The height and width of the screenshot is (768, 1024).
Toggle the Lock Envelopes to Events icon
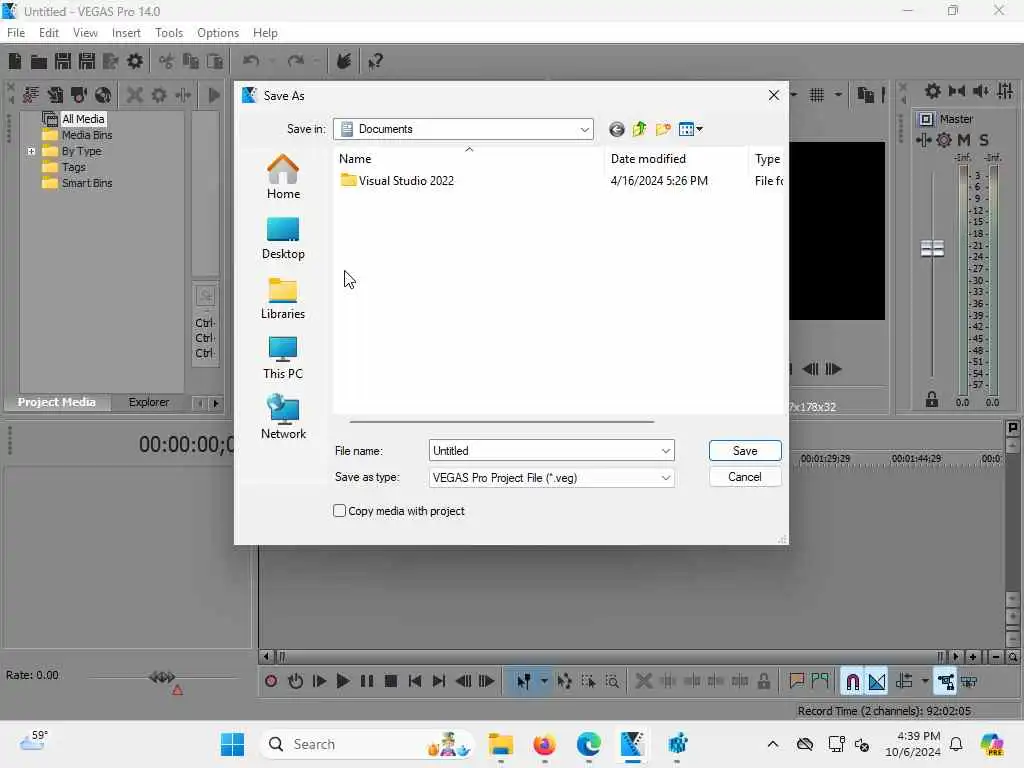[945, 682]
